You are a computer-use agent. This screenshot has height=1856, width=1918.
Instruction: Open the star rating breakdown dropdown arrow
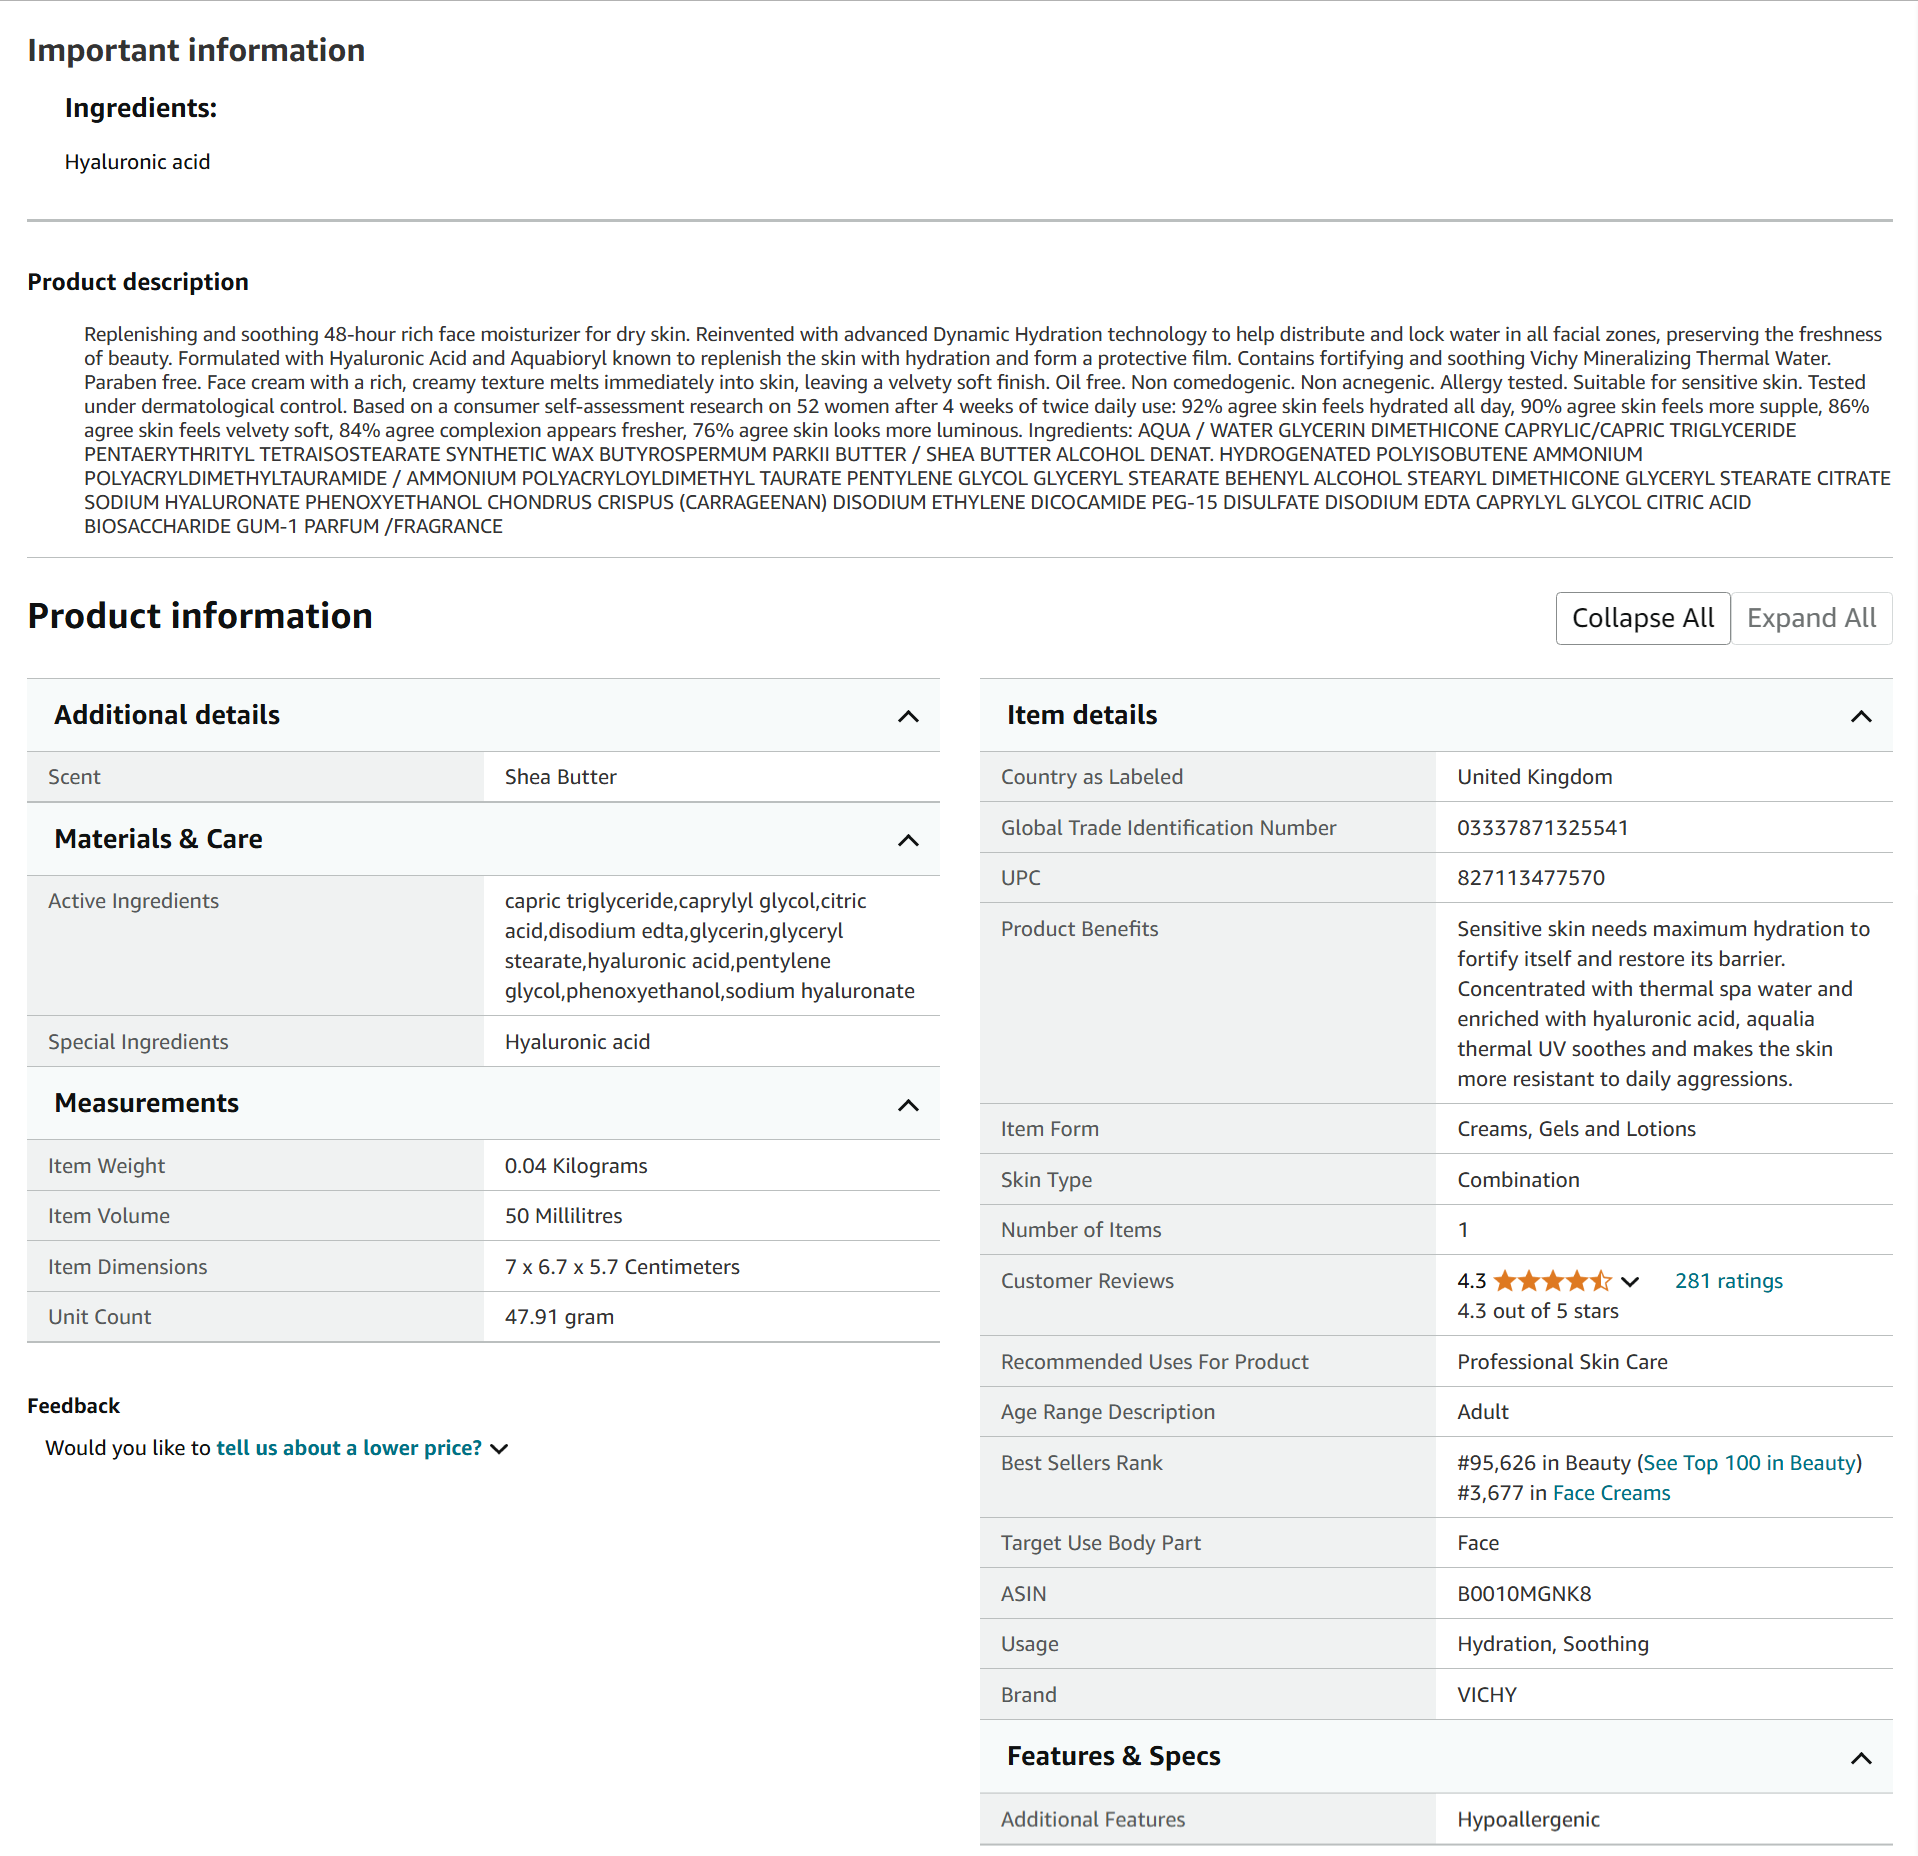click(1630, 1282)
